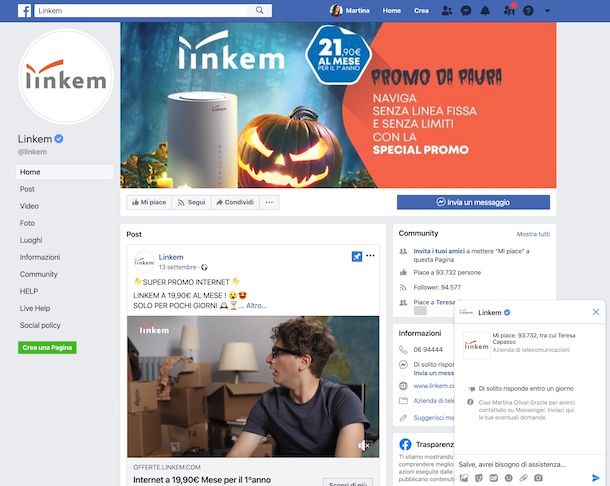Click the @linkem page handle

32,152
